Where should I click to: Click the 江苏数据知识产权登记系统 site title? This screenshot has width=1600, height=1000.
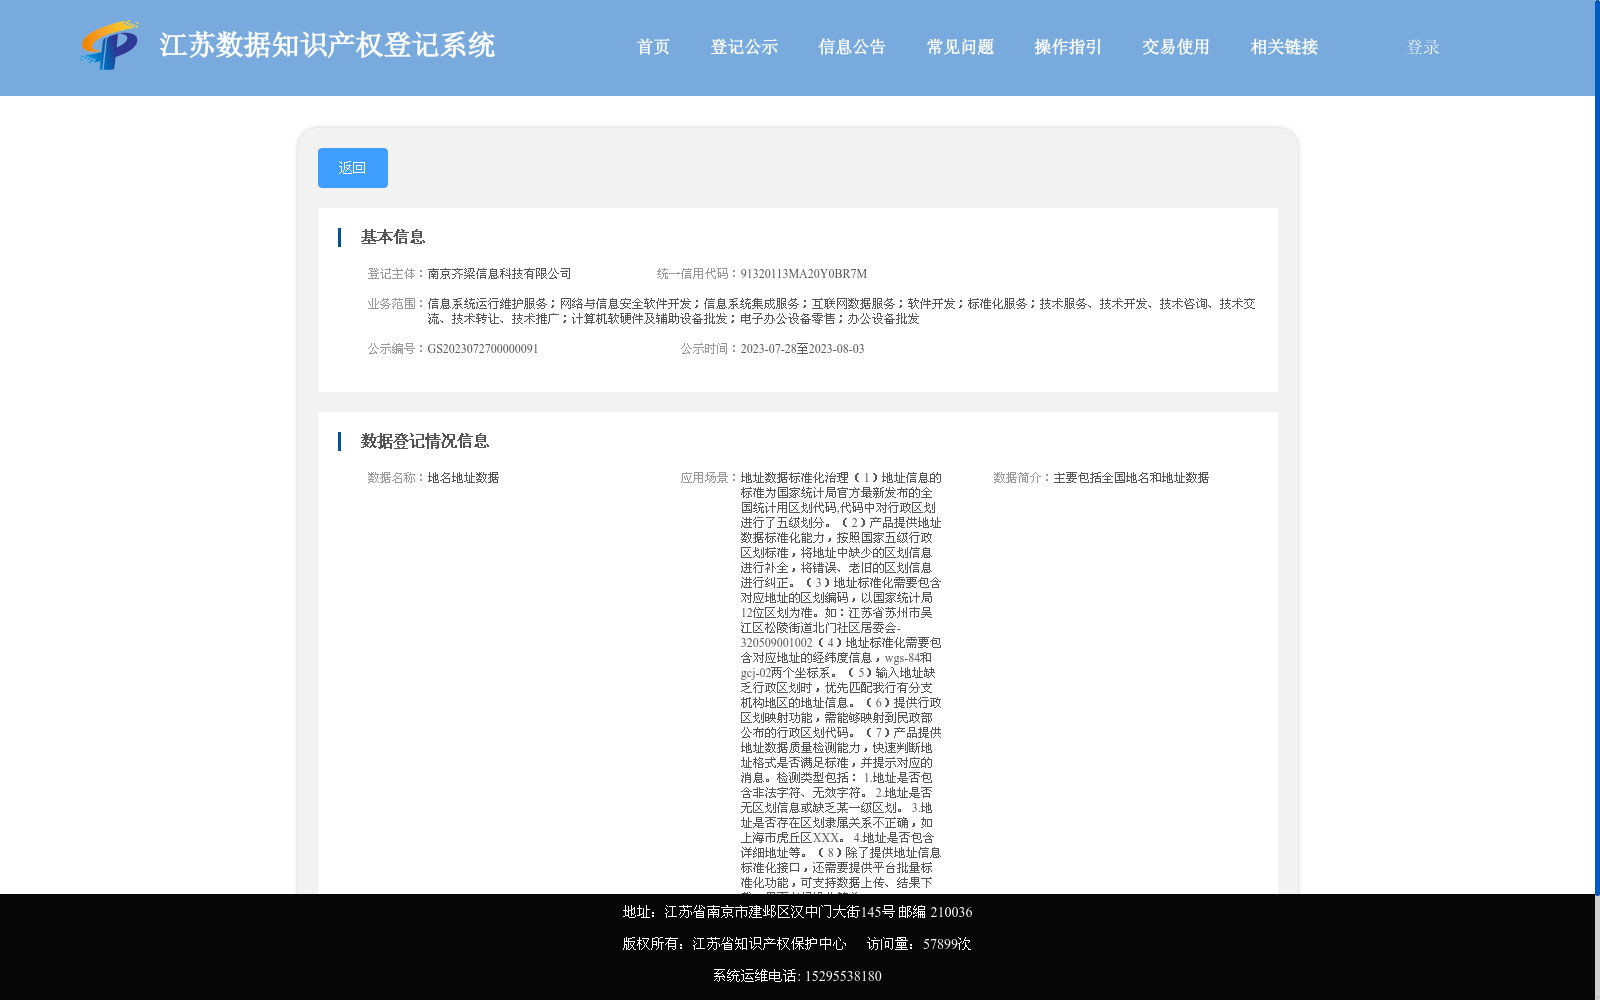pyautogui.click(x=327, y=45)
